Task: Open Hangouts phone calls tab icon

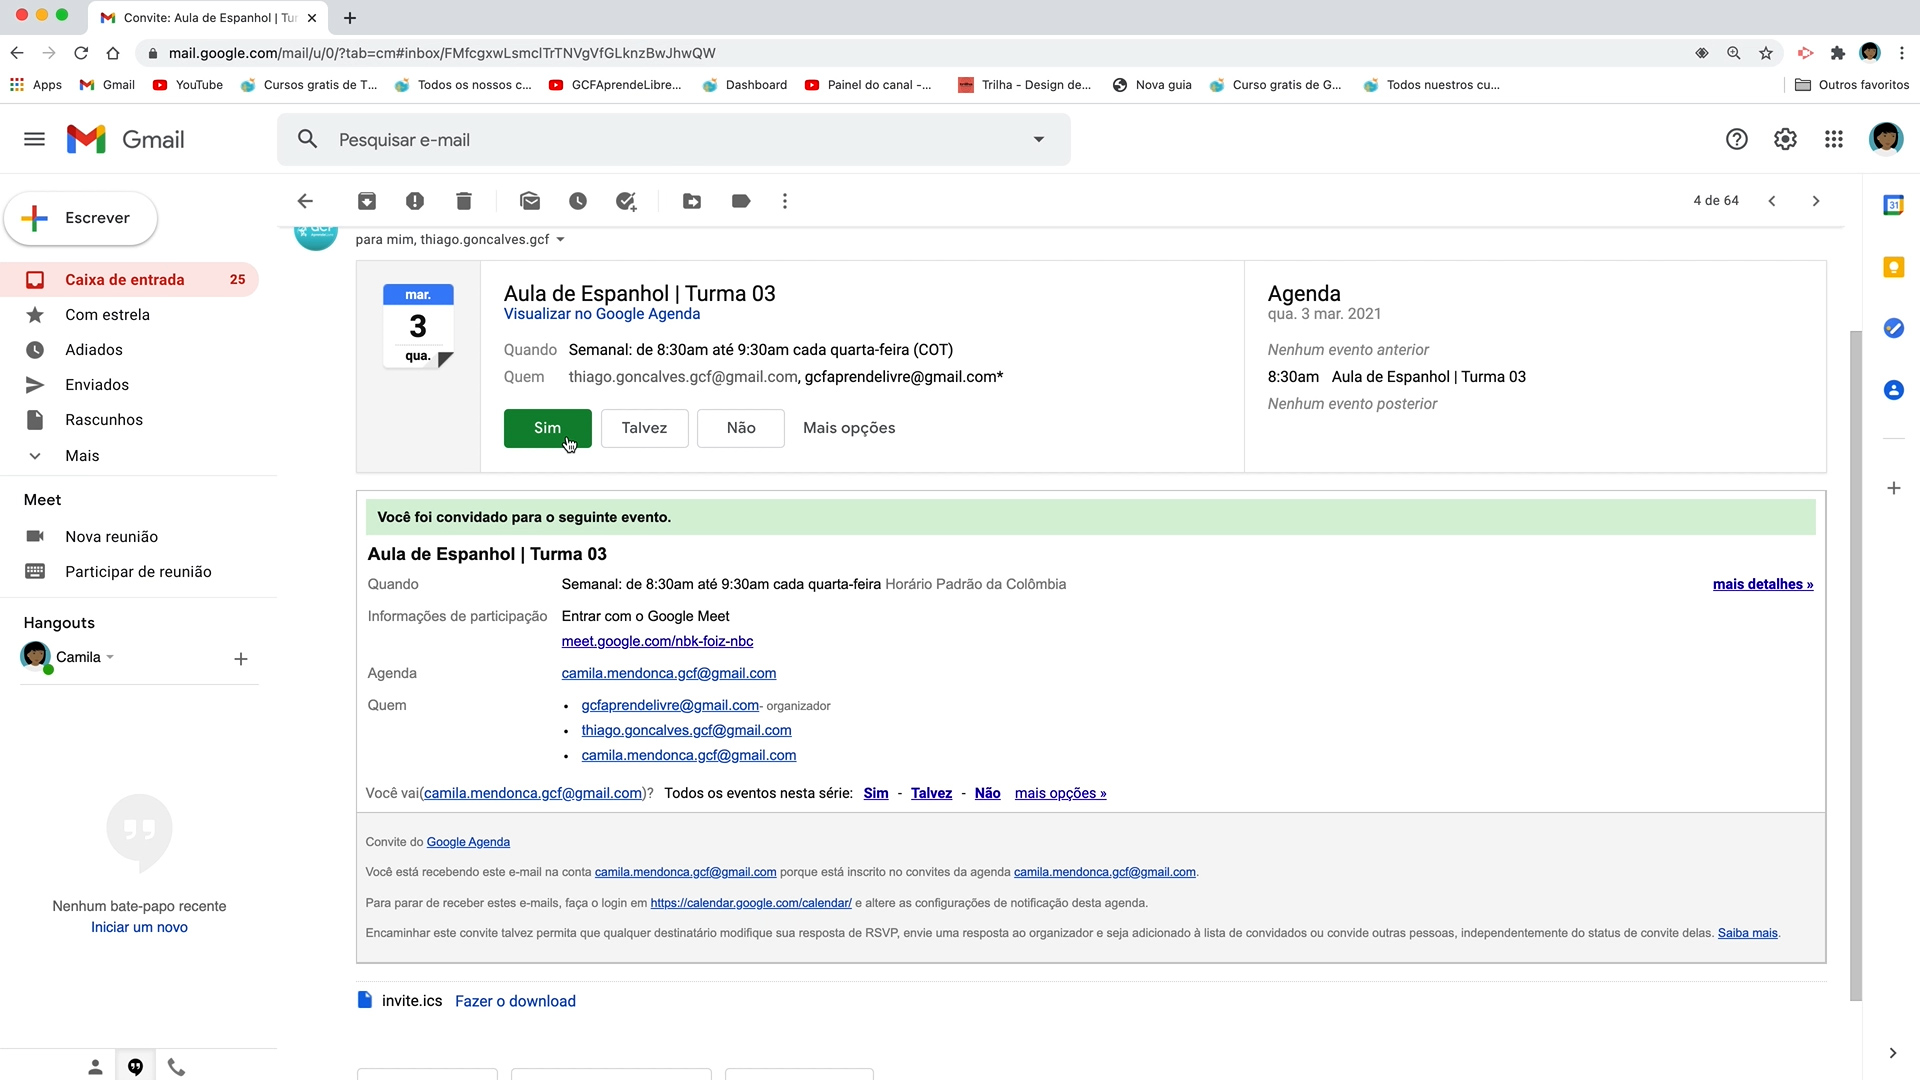Action: point(176,1067)
